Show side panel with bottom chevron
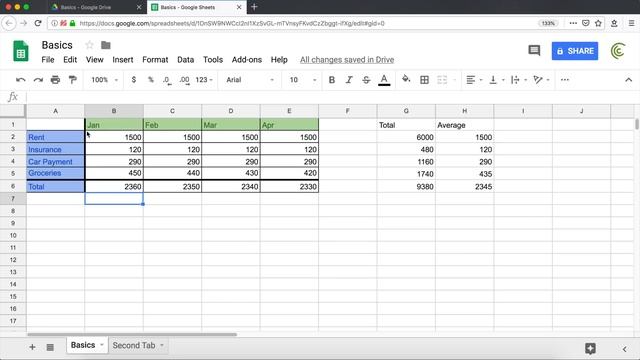The height and width of the screenshot is (360, 640). click(x=624, y=349)
